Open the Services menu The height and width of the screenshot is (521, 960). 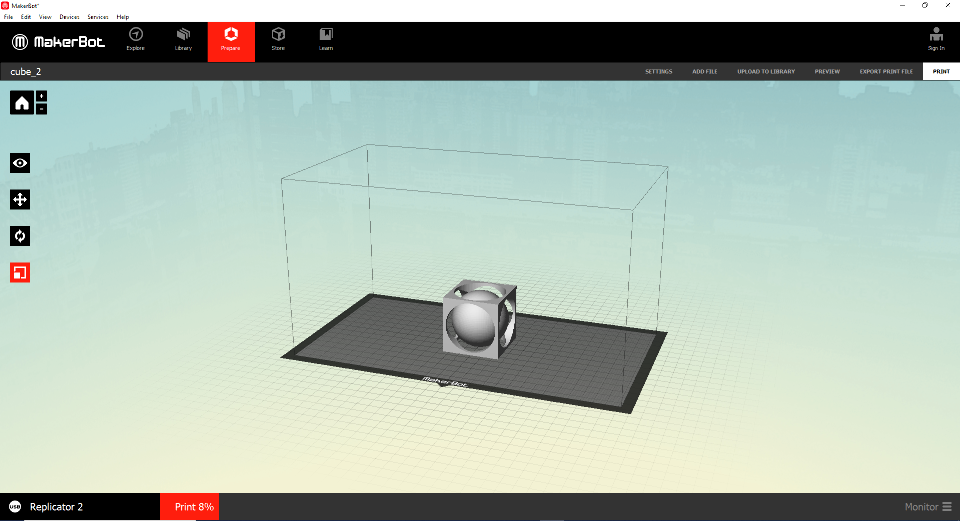97,17
